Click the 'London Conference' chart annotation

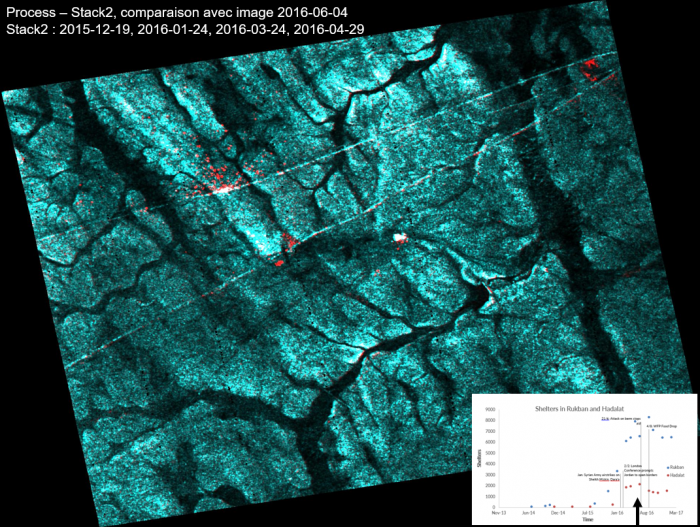pos(634,468)
